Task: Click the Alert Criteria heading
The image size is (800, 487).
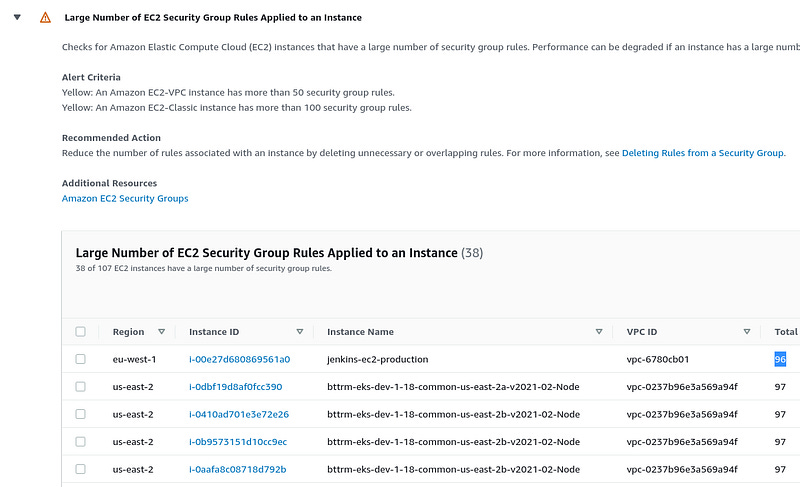Action: [x=91, y=77]
